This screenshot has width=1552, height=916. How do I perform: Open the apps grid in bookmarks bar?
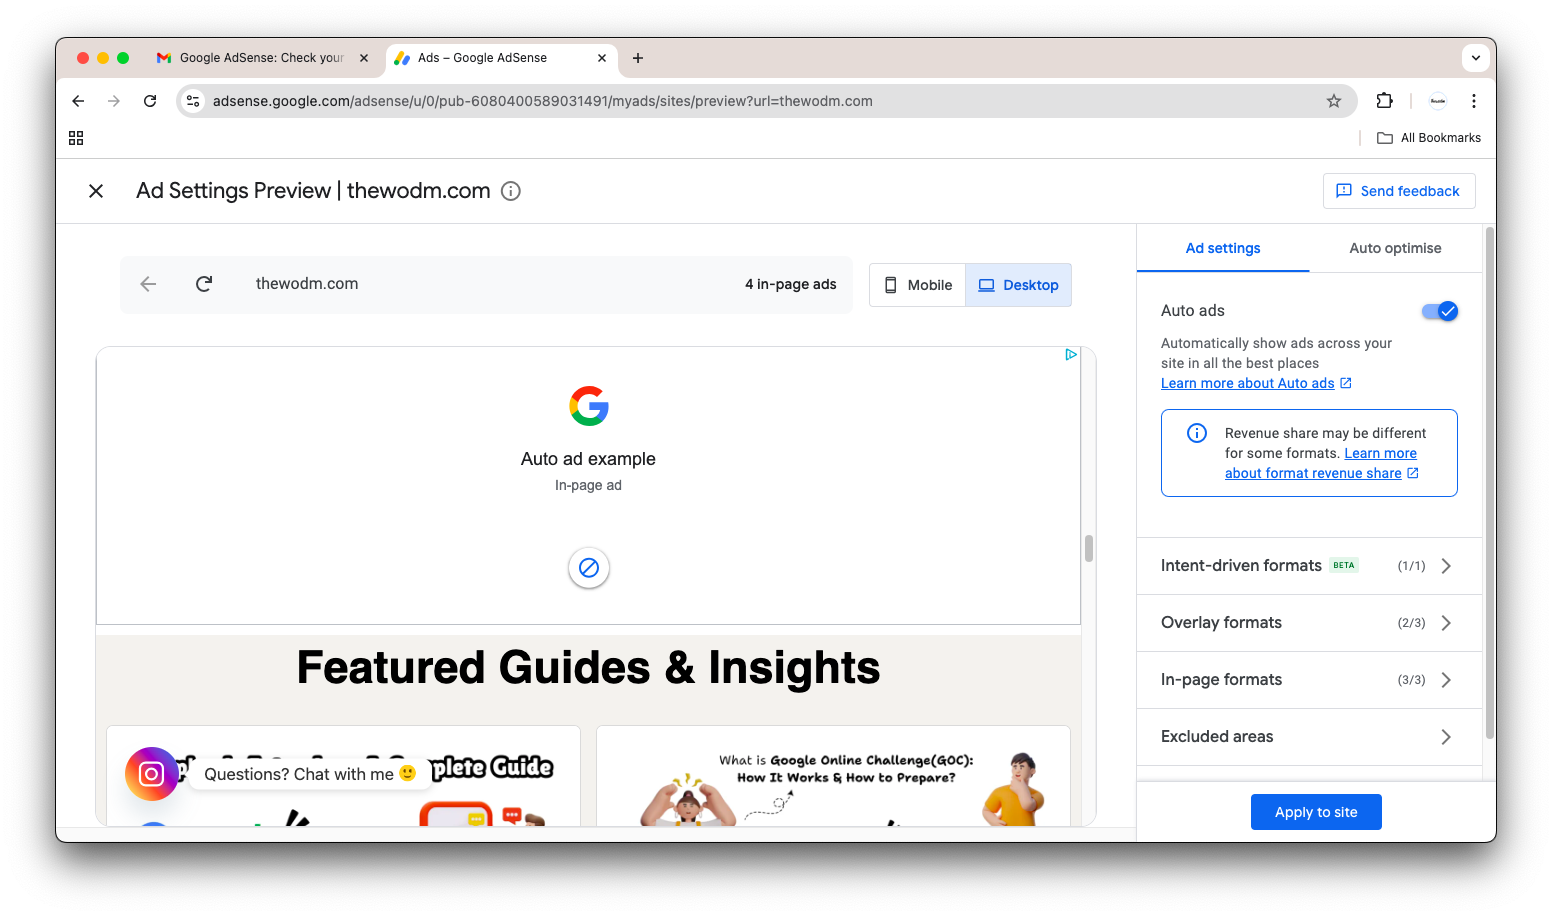tap(76, 138)
